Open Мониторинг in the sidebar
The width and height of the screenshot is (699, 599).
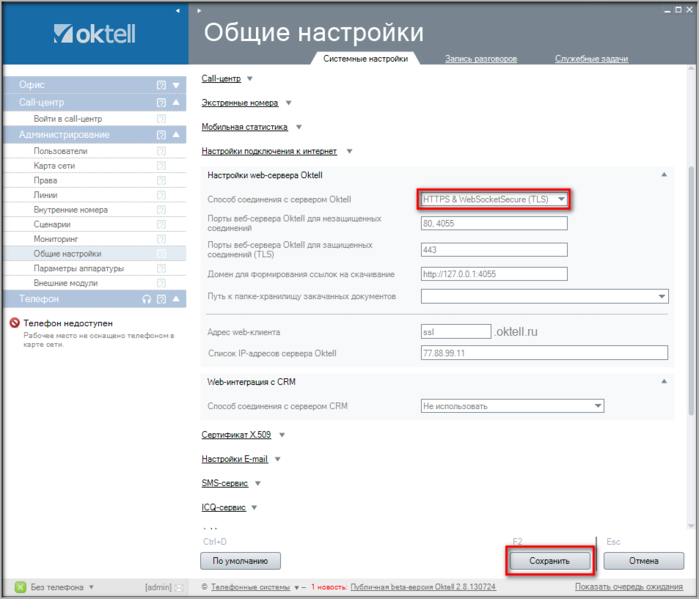(56, 239)
